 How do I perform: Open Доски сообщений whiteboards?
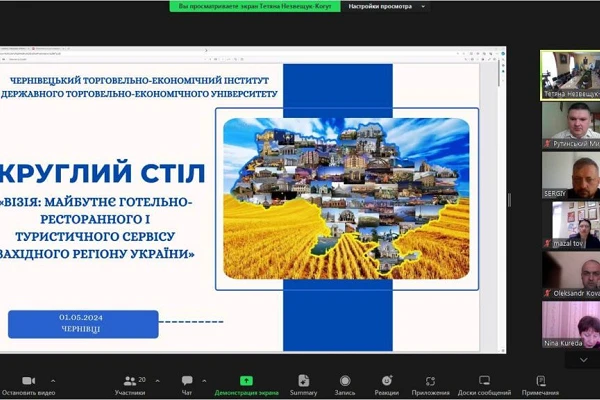click(484, 381)
